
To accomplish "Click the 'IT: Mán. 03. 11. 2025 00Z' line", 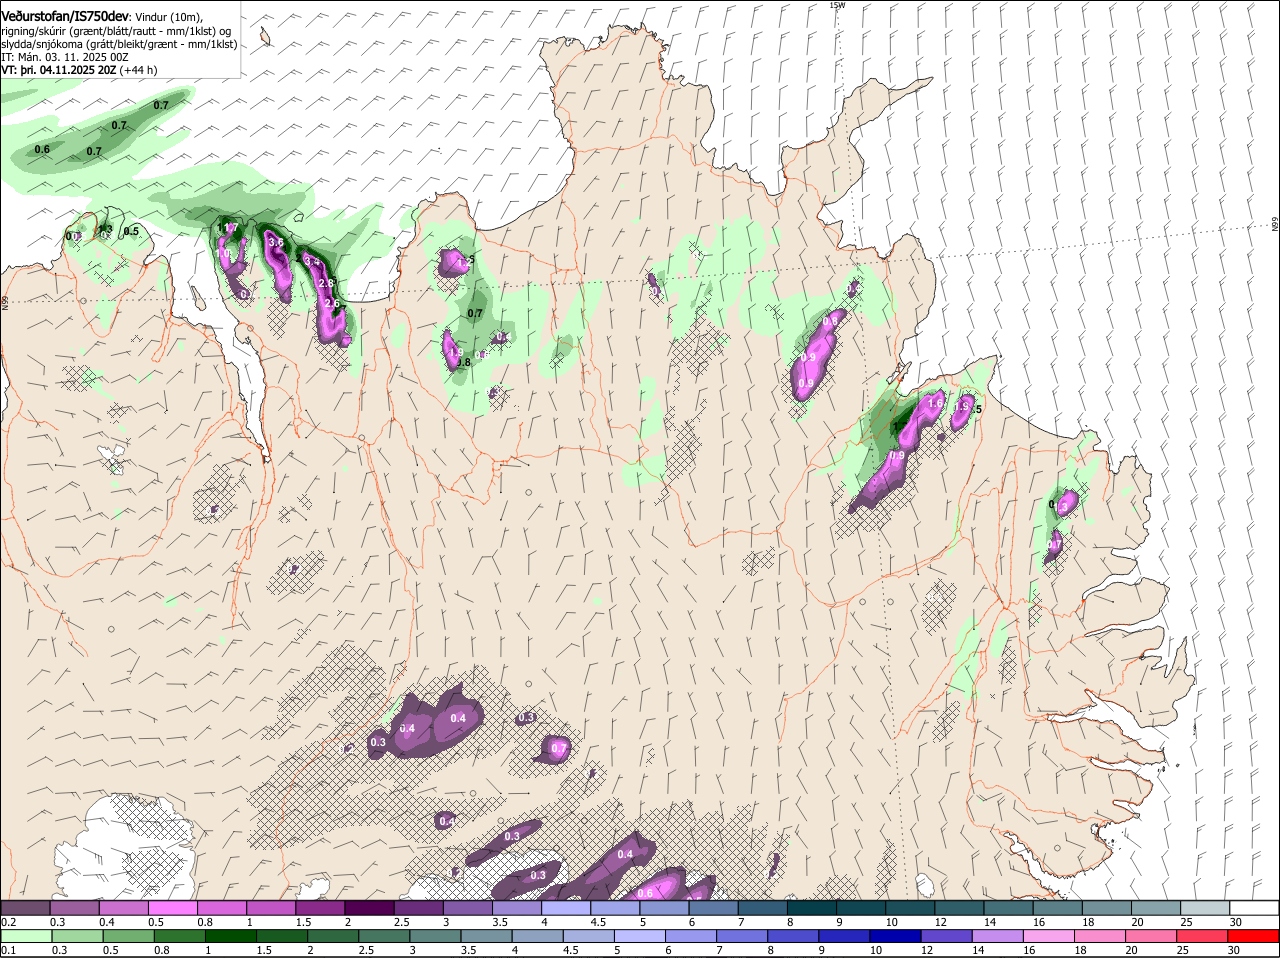I will point(65,57).
